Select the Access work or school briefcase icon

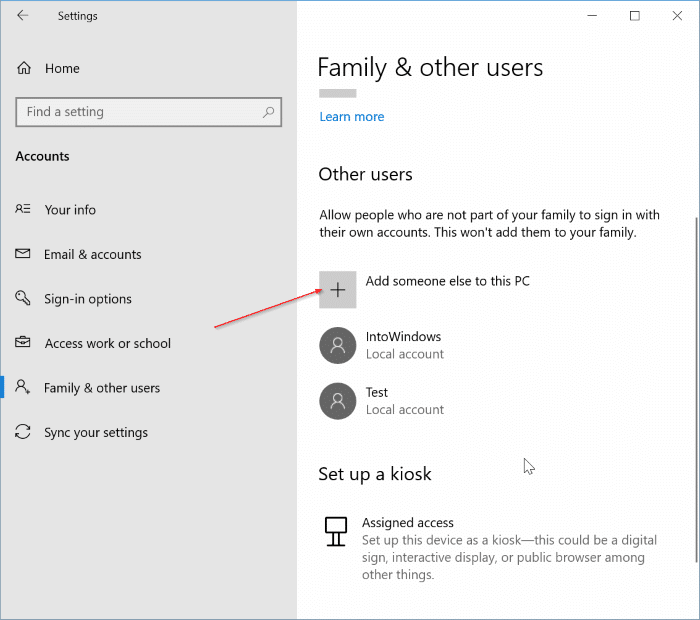(23, 342)
